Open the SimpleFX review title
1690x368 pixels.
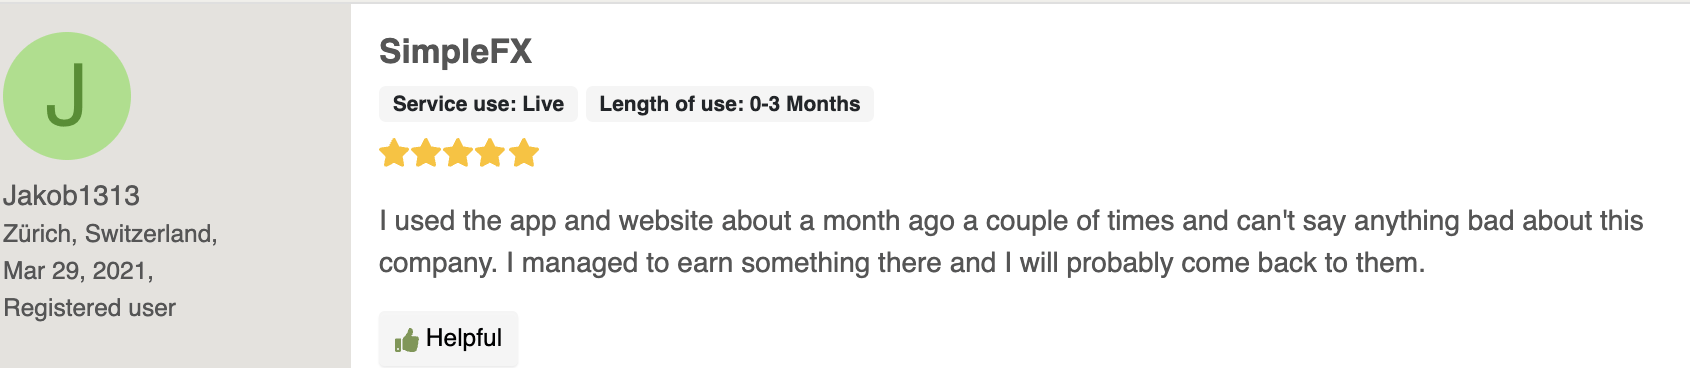[x=455, y=51]
